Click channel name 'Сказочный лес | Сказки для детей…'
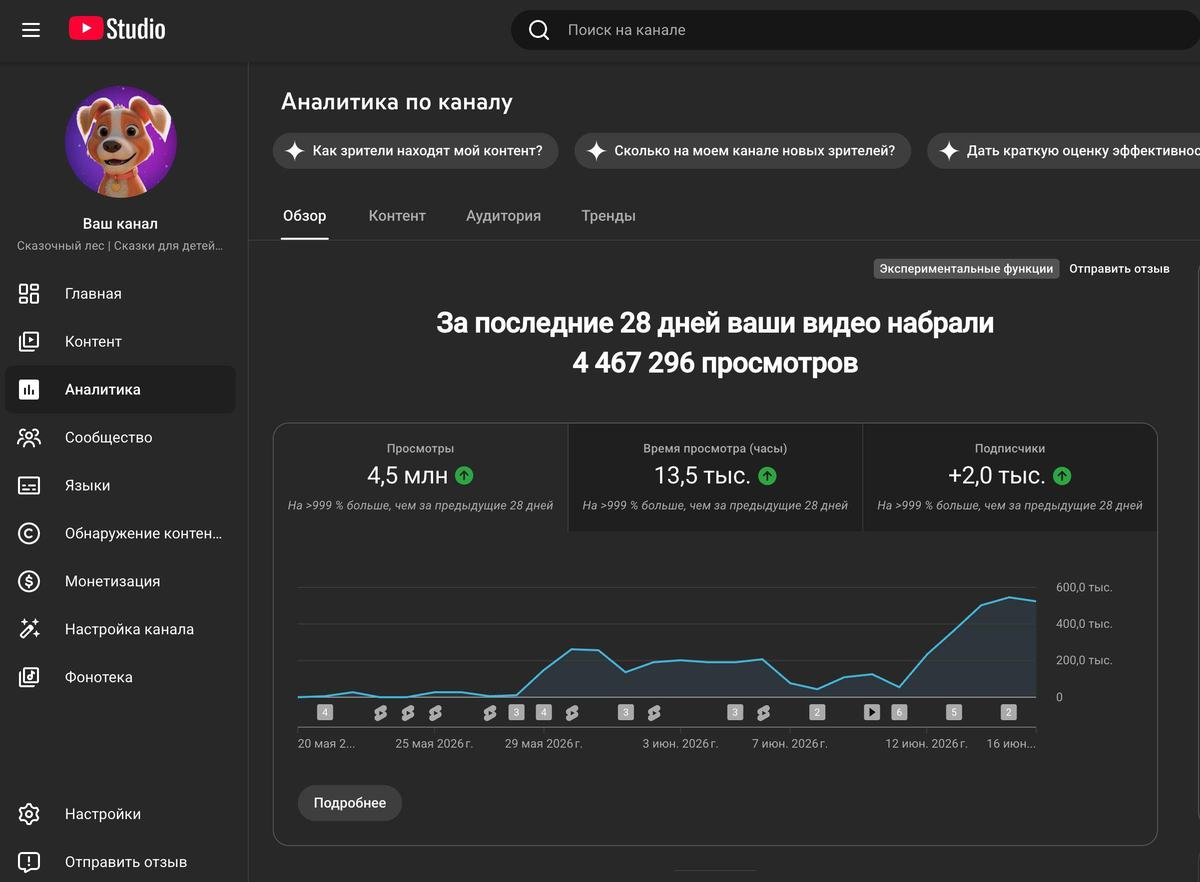The width and height of the screenshot is (1200, 882). click(120, 246)
